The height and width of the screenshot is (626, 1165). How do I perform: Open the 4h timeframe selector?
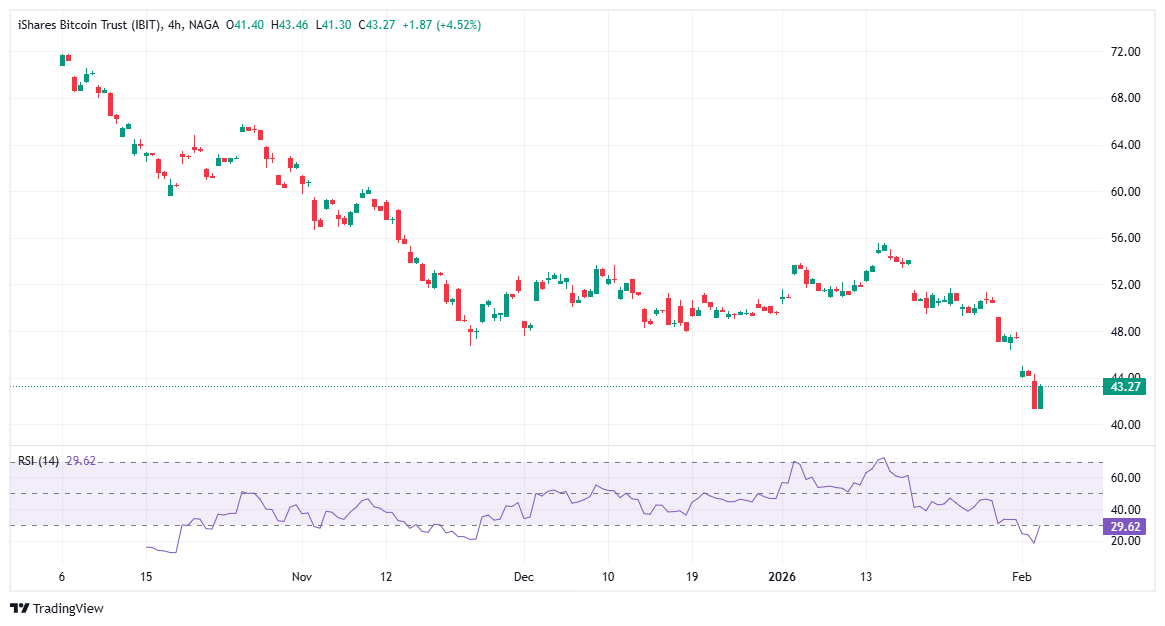[172, 25]
